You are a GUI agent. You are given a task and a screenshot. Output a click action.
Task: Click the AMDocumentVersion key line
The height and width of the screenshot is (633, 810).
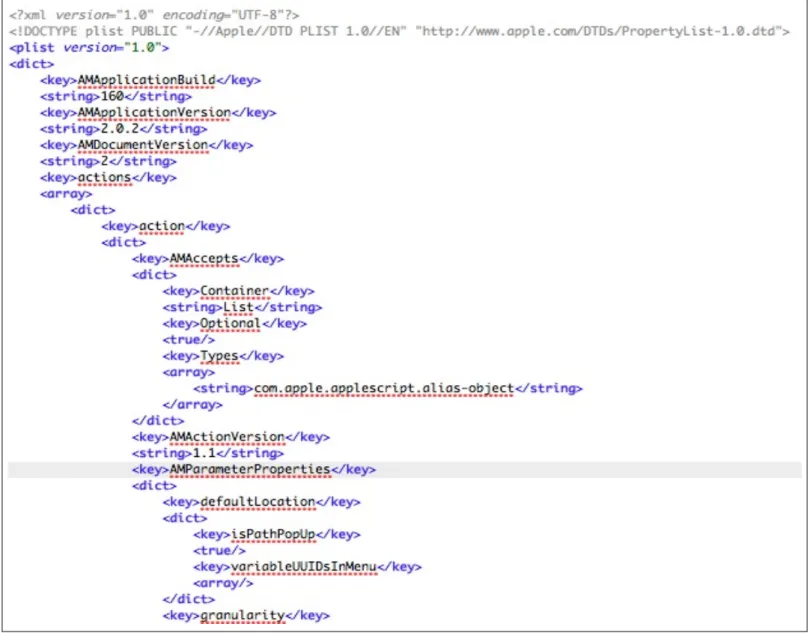(147, 145)
